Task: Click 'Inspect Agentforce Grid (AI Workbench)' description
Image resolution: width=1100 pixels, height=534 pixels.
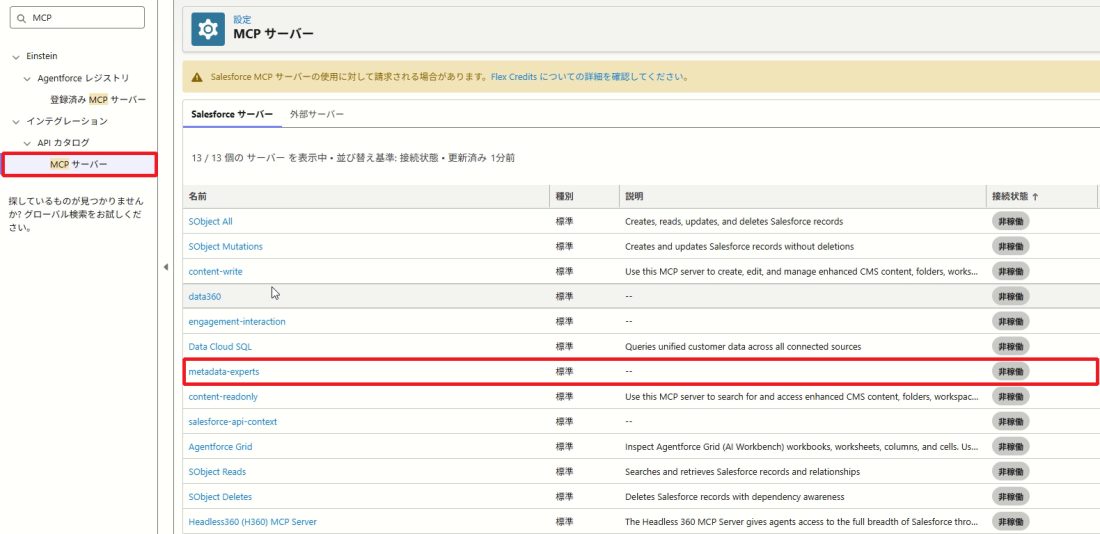Action: tap(802, 446)
